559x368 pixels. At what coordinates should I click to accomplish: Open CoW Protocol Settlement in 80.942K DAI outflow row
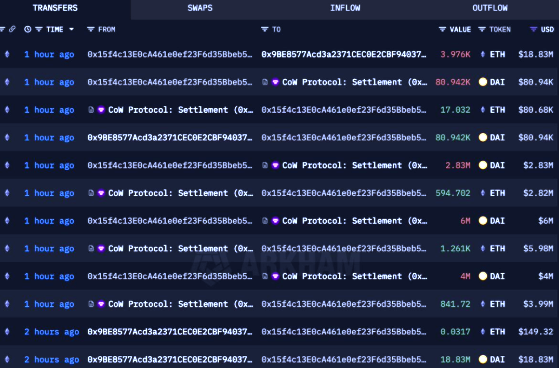(x=355, y=82)
